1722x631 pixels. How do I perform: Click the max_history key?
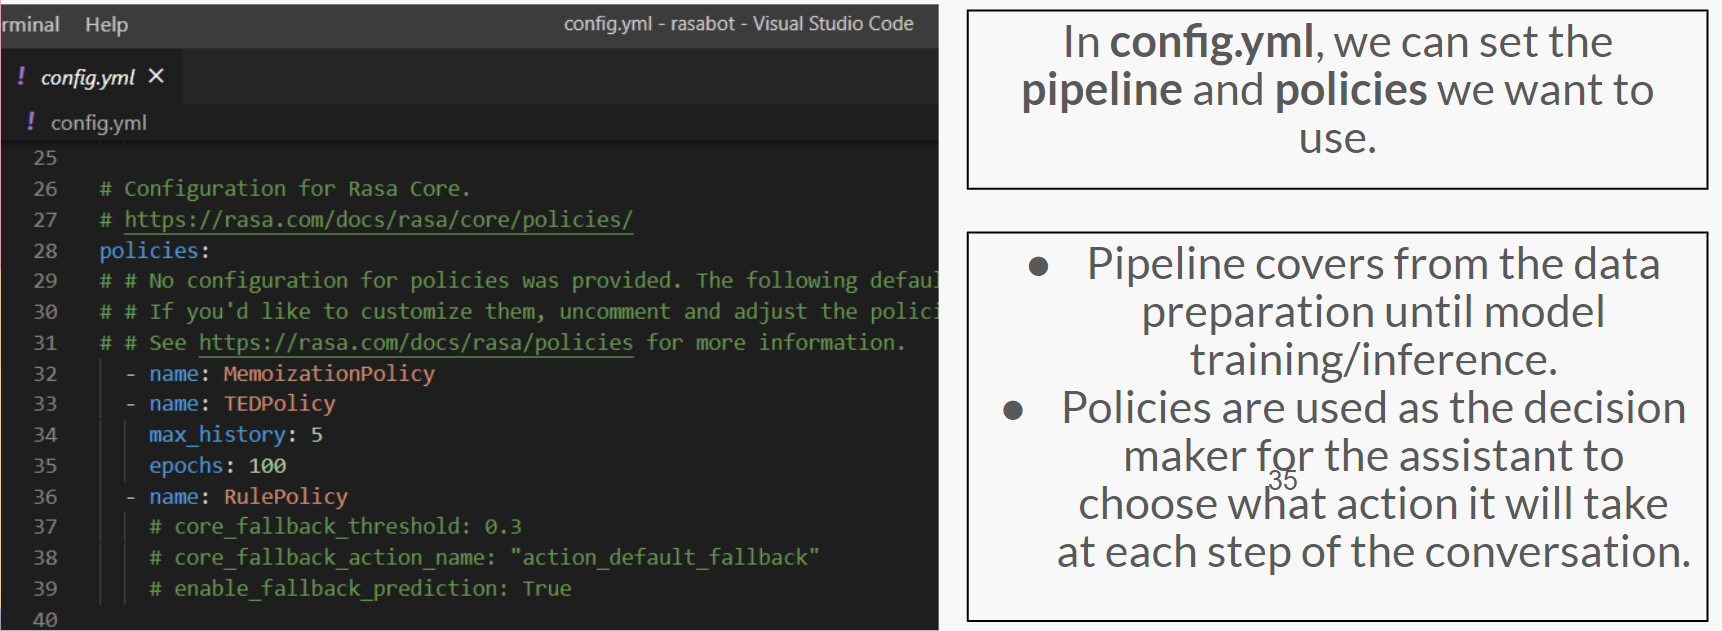pos(217,435)
